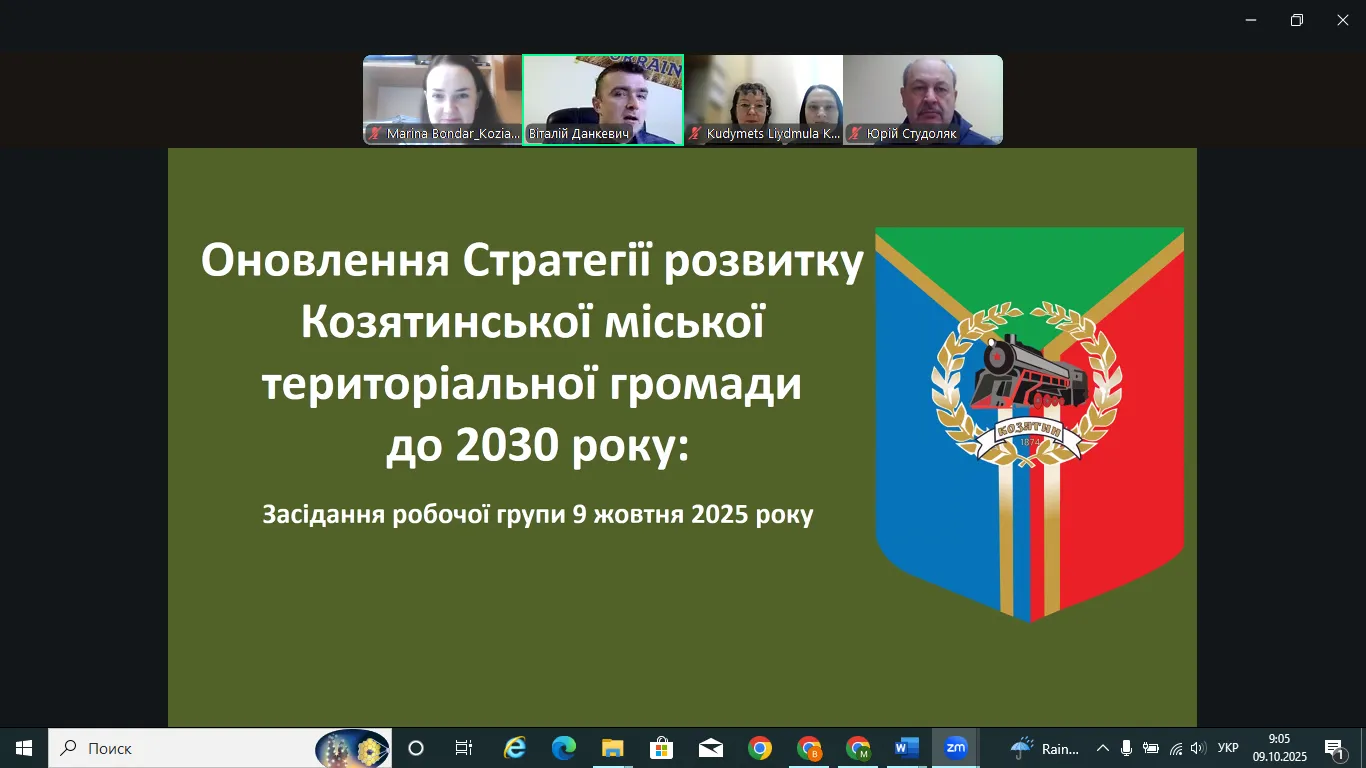The width and height of the screenshot is (1366, 768).
Task: Click the Поиск search box
Action: pyautogui.click(x=220, y=748)
